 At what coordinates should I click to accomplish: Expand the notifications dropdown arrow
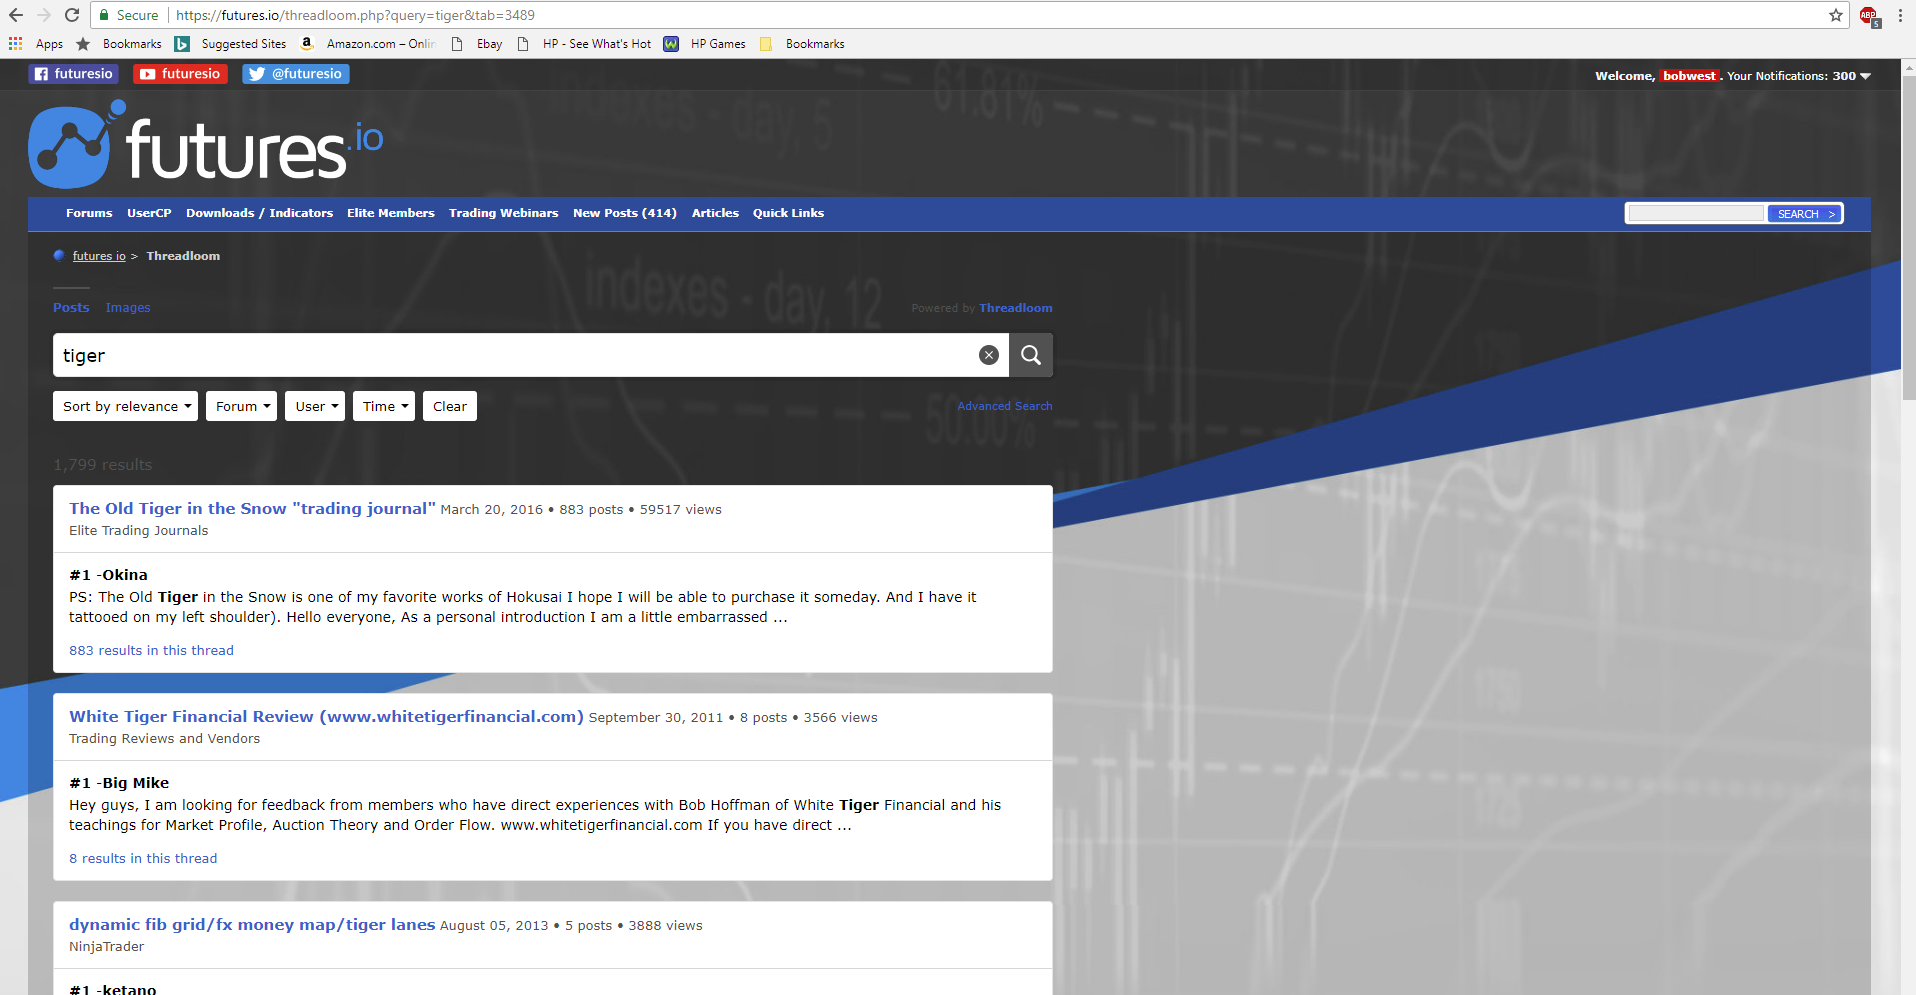1865,76
